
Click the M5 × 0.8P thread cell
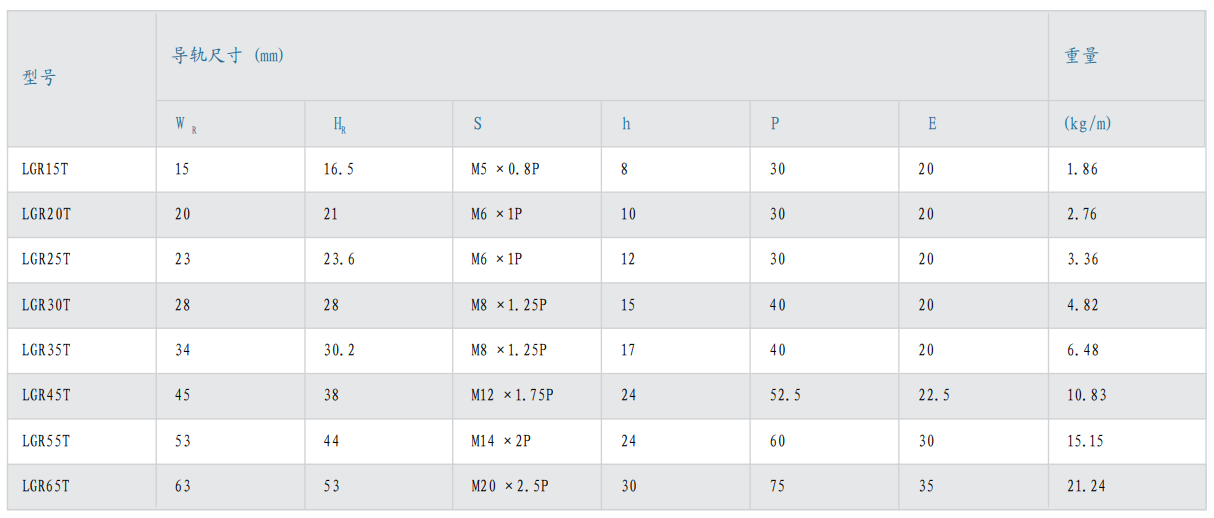[x=505, y=169]
